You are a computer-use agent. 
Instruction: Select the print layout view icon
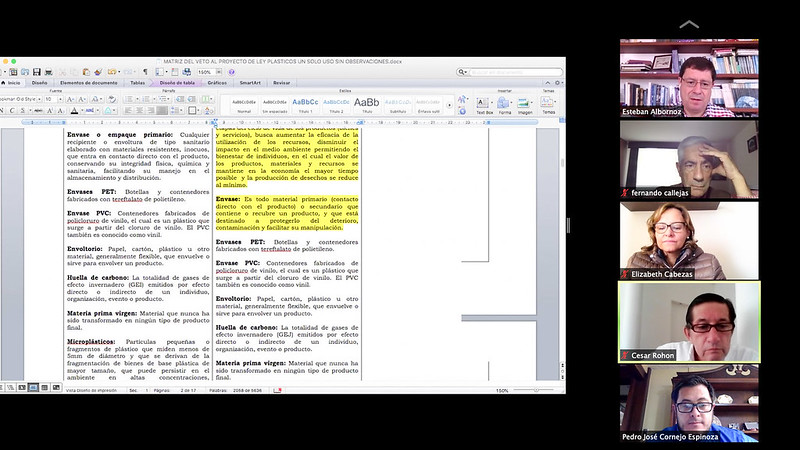point(33,388)
